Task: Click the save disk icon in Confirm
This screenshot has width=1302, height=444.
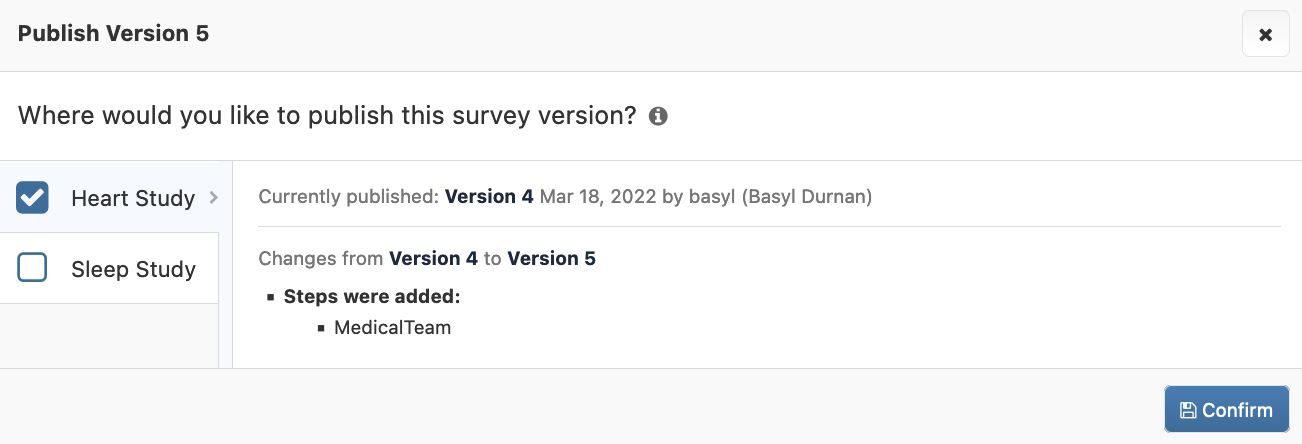Action: 1188,410
